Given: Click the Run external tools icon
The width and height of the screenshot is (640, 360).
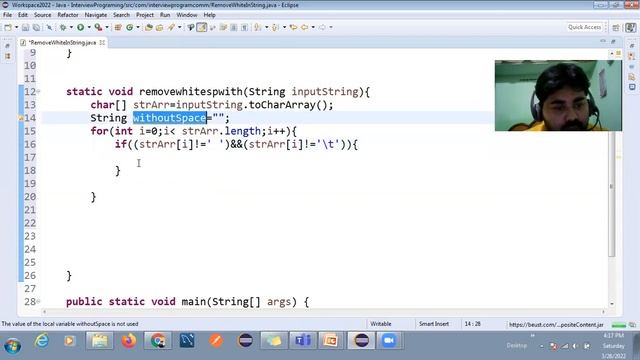Looking at the screenshot, I should [98, 27].
